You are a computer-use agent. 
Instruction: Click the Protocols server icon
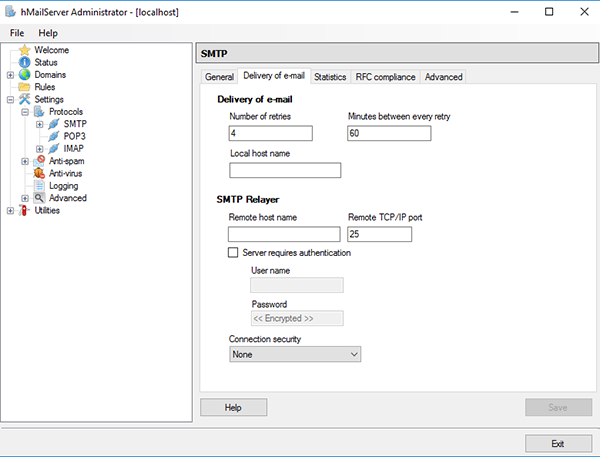(x=39, y=111)
